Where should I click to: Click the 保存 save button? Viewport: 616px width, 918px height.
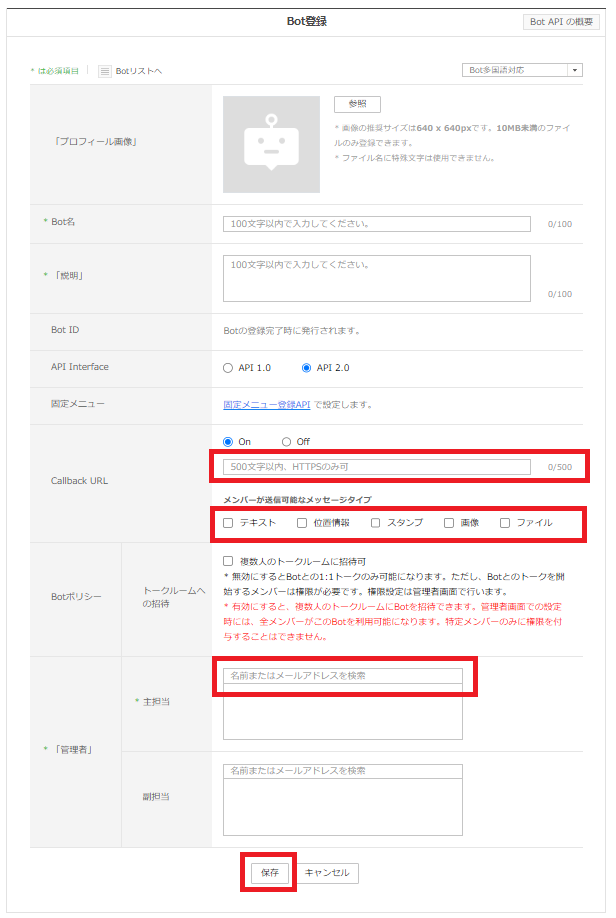click(x=270, y=873)
